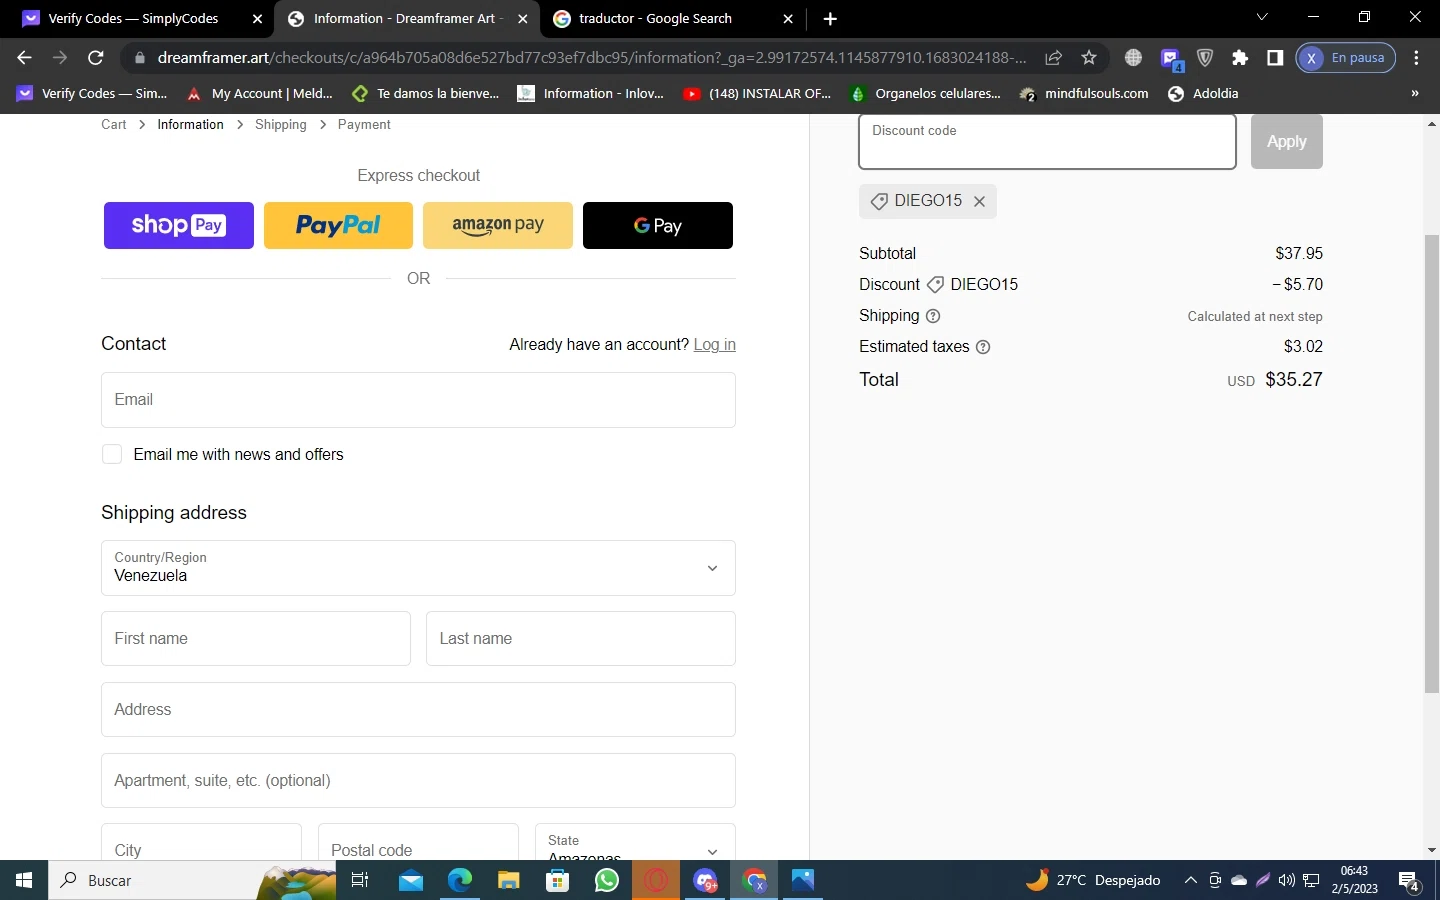Screen dimensions: 1440x900
Task: Open the Te damos la bienve... bookmark
Action: (x=426, y=93)
